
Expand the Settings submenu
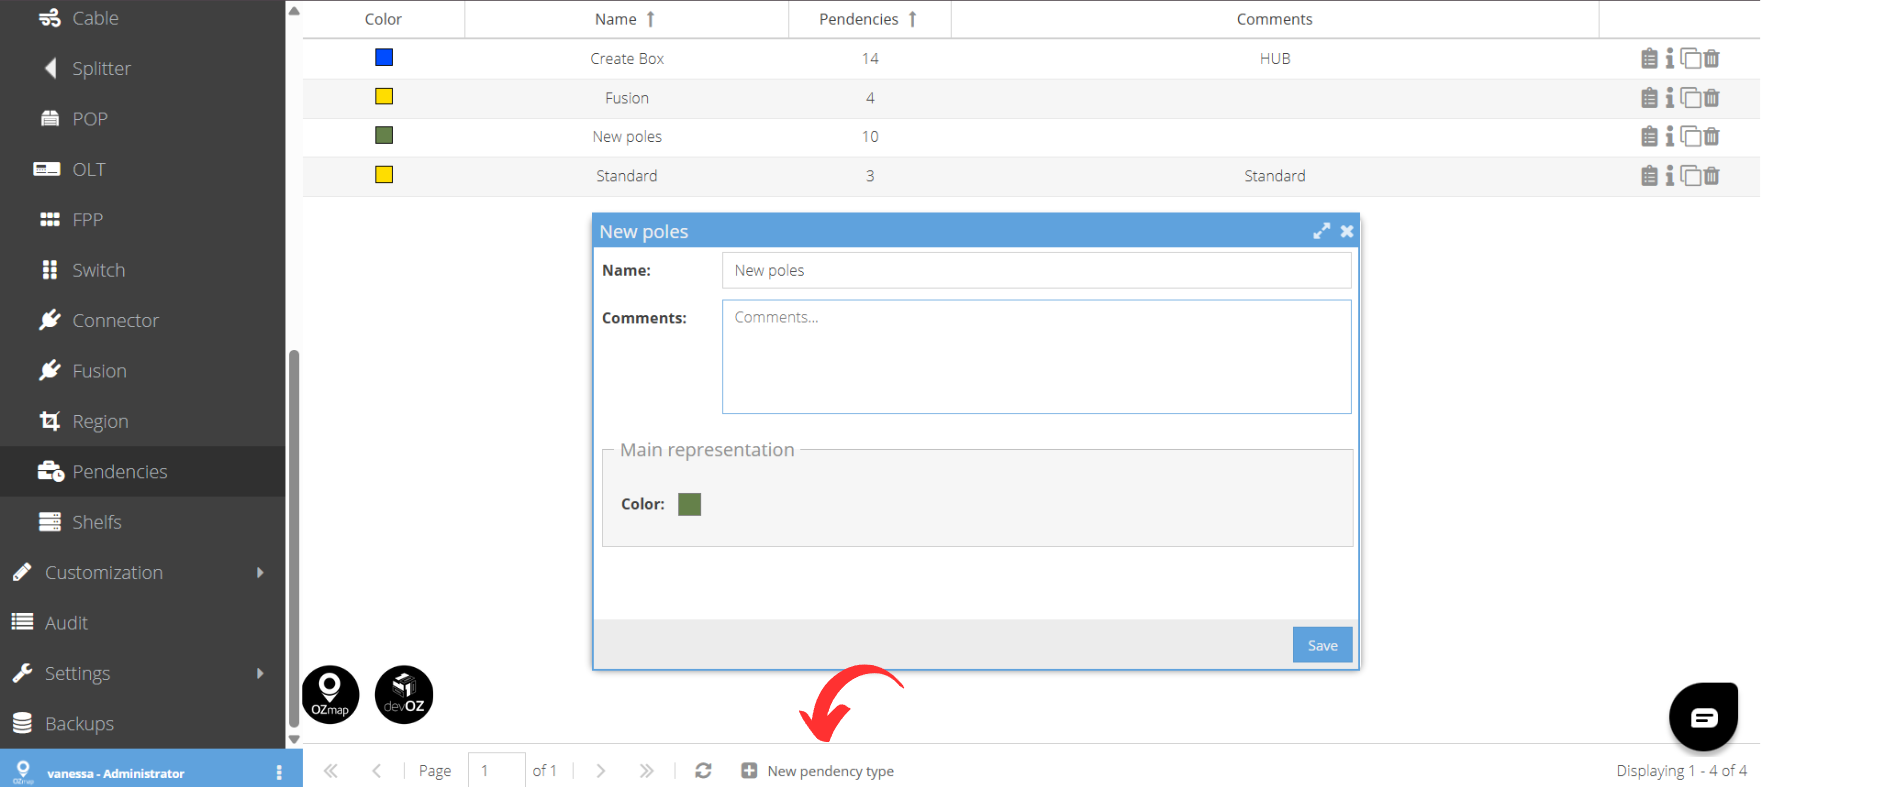click(143, 673)
